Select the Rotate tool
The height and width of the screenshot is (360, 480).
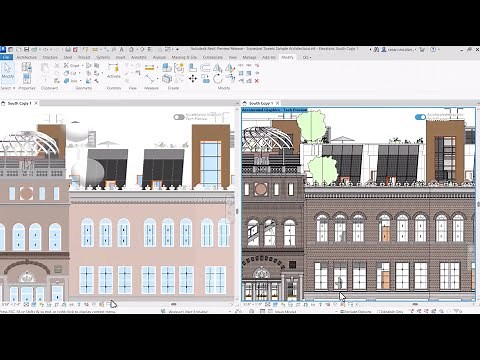click(217, 79)
